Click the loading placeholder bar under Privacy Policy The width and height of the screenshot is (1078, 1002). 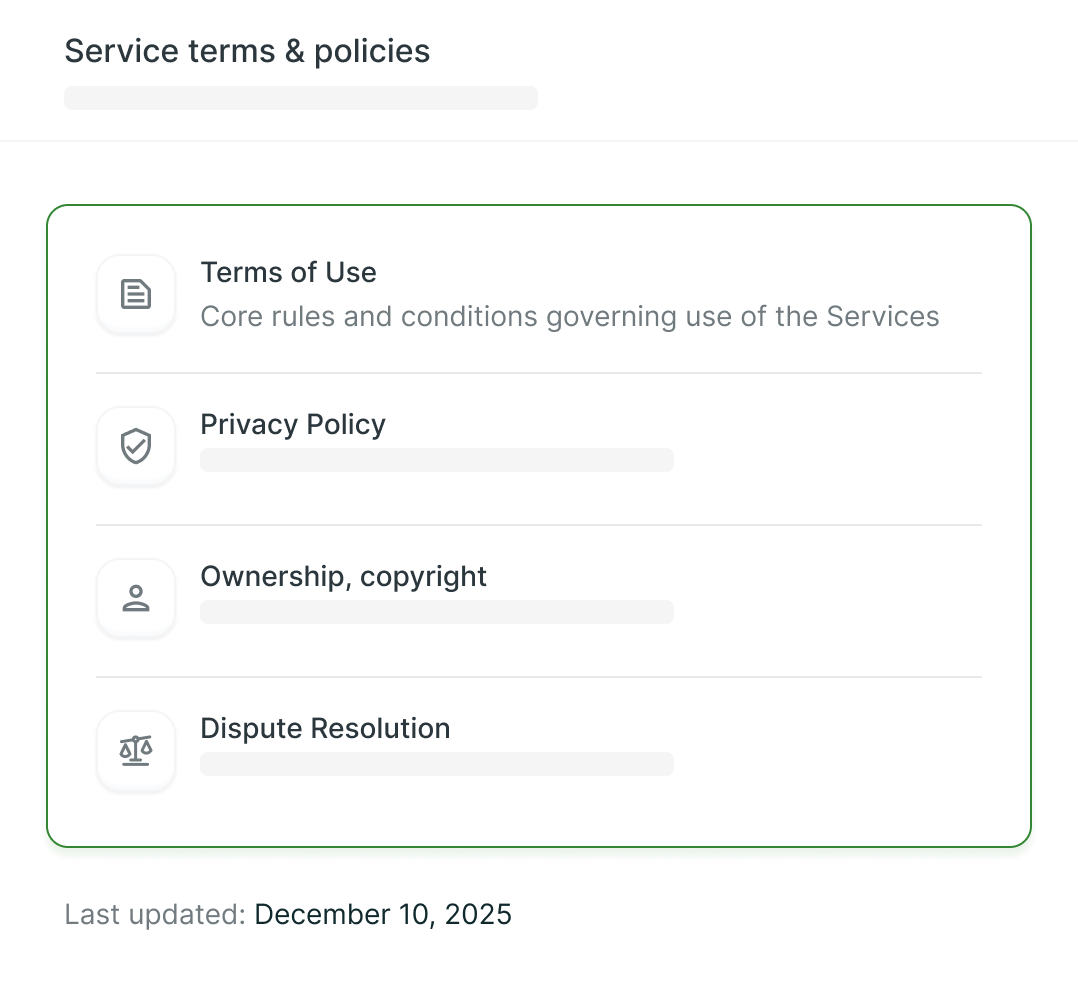tap(437, 460)
